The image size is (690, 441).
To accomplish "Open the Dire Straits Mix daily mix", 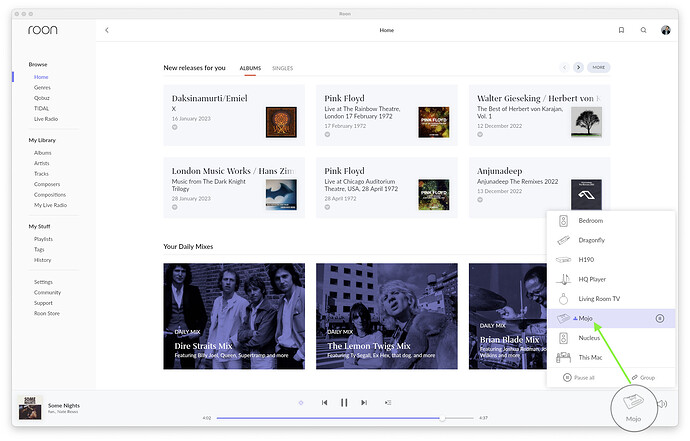I will pos(234,316).
